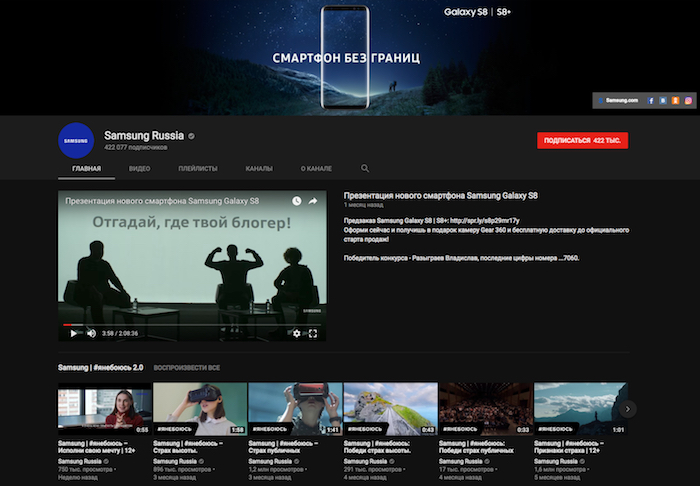Click the player time display 3:58 / 2:08:36
The image size is (700, 486).
120,333
